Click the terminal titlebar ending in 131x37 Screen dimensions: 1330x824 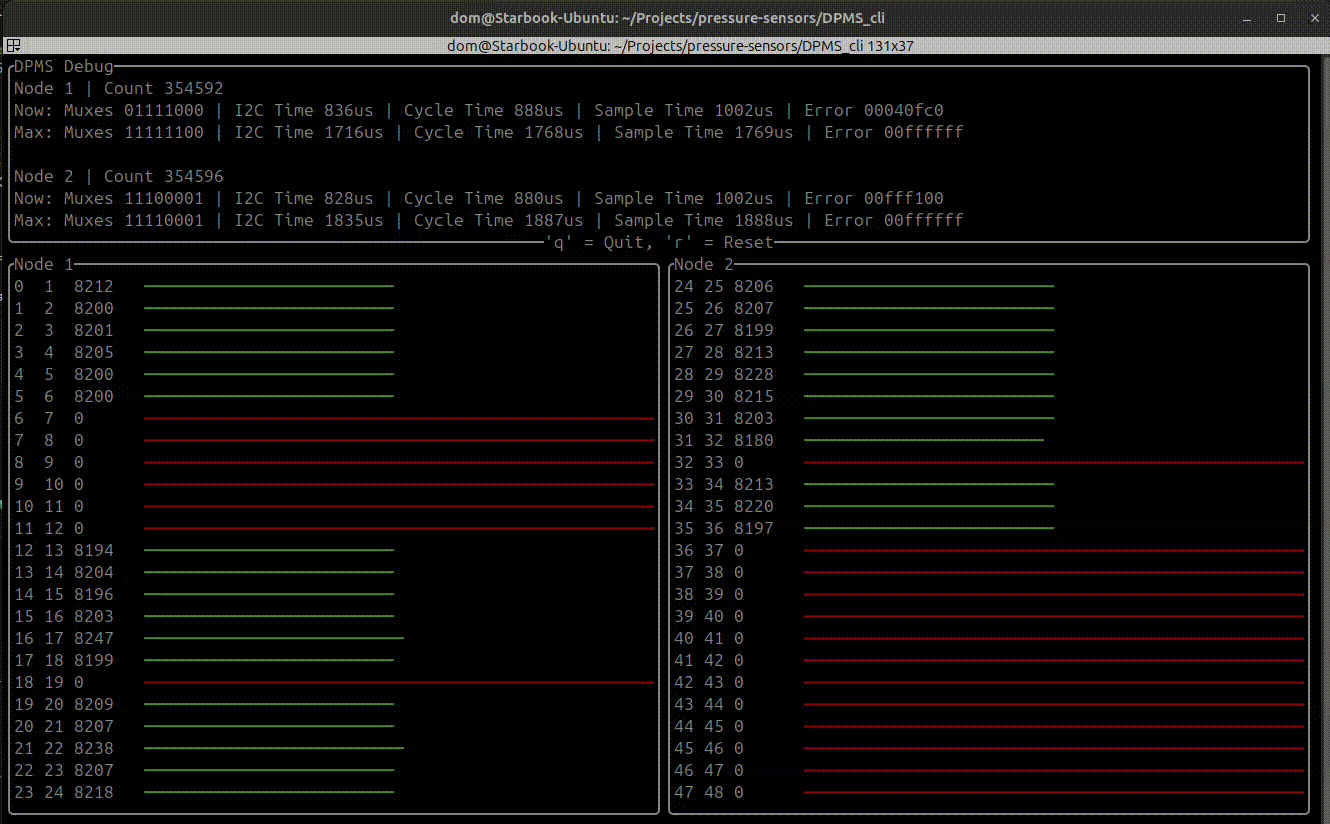(x=680, y=46)
